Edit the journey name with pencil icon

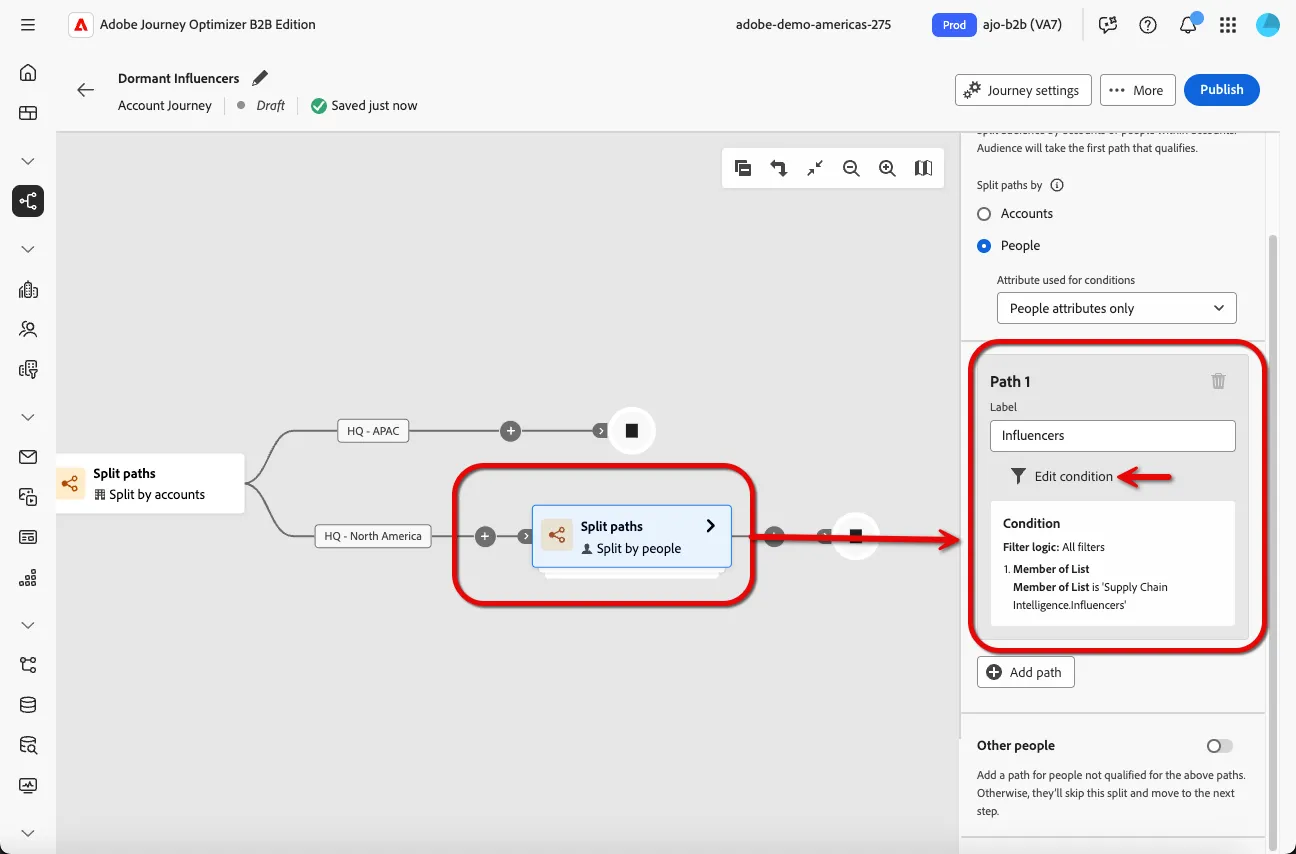260,78
